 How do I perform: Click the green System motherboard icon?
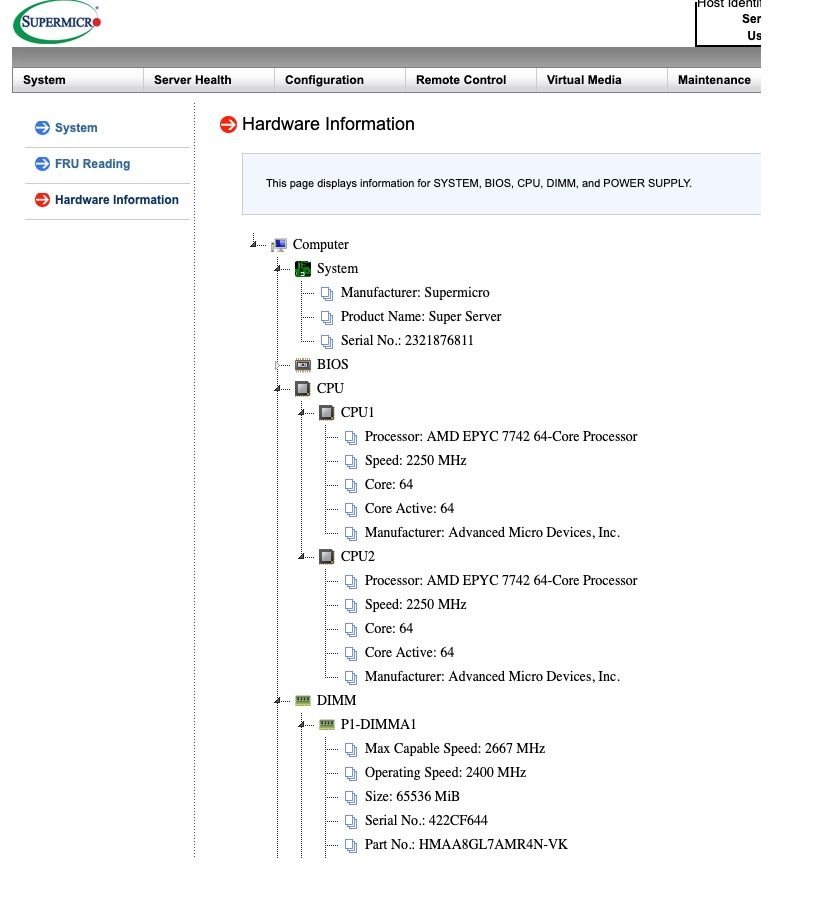coord(303,269)
